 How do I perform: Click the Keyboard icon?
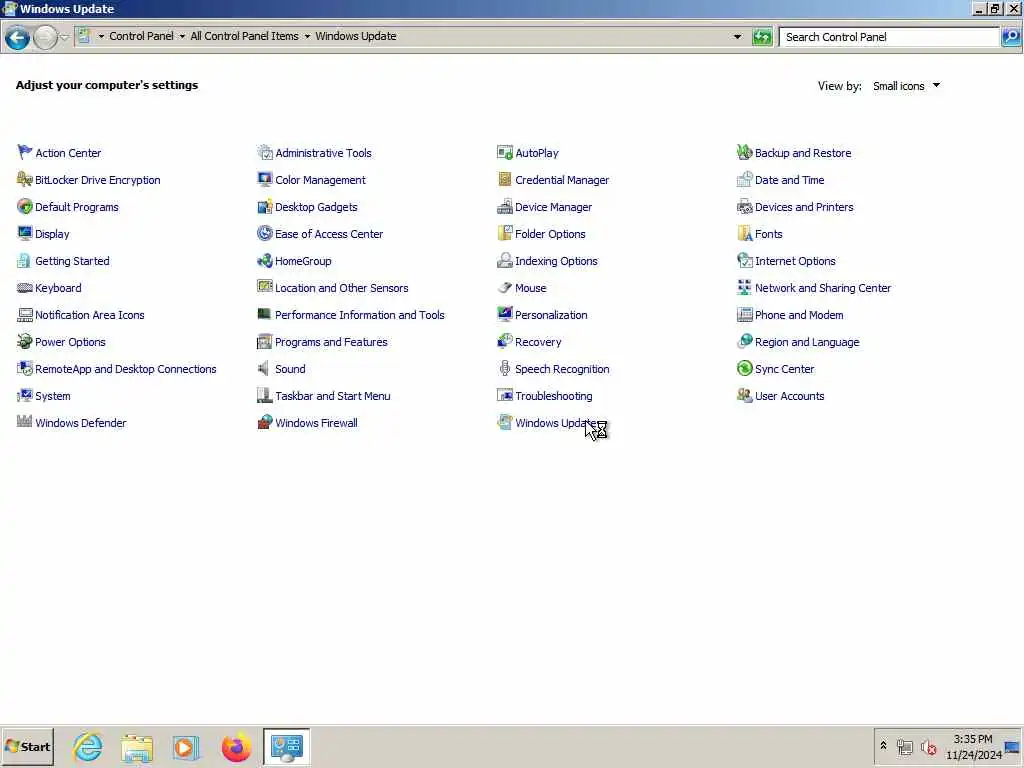pos(25,287)
